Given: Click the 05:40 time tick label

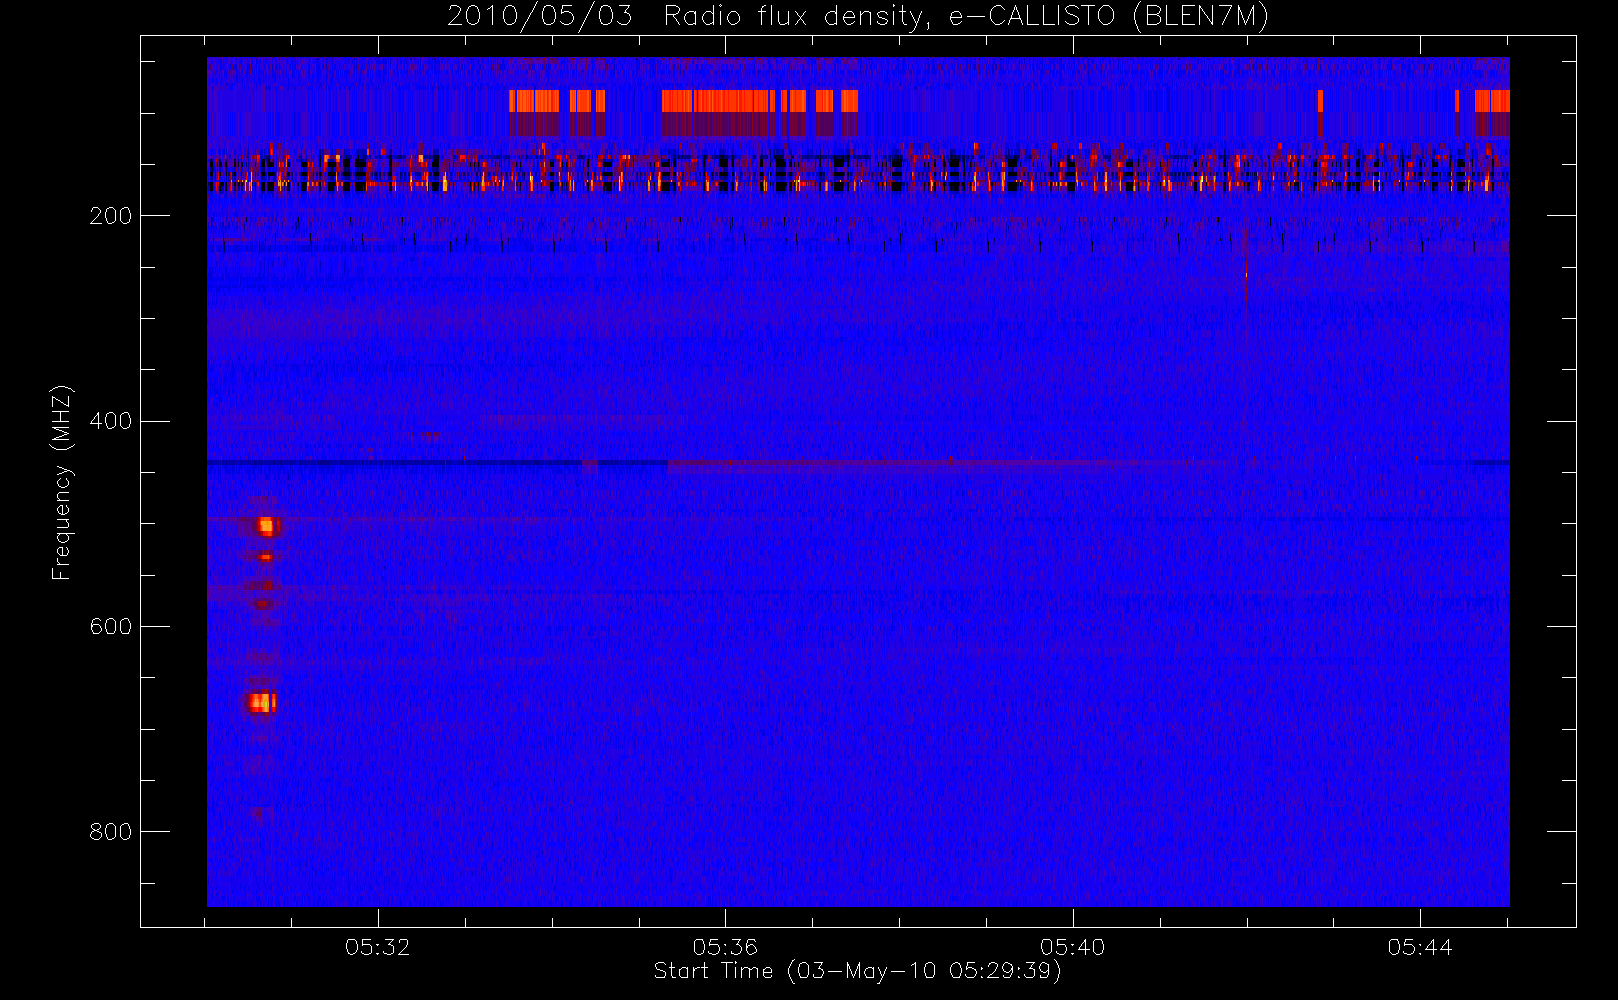Looking at the screenshot, I should coord(1072,946).
